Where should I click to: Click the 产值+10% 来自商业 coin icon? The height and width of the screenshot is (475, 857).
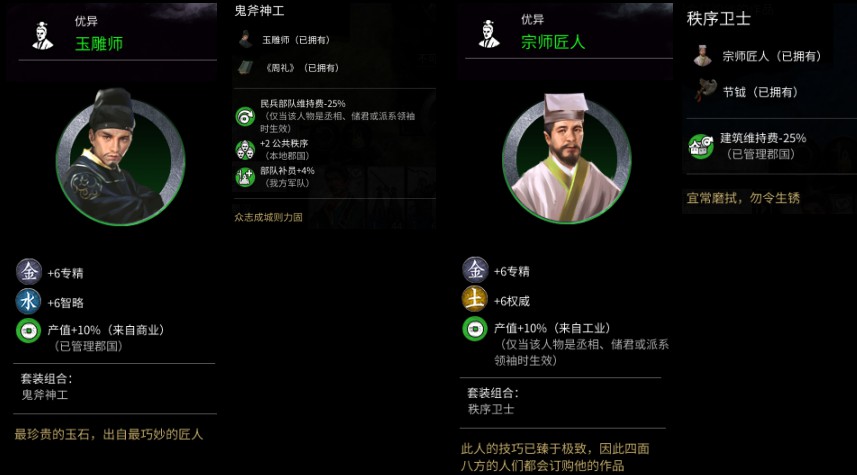coord(28,330)
